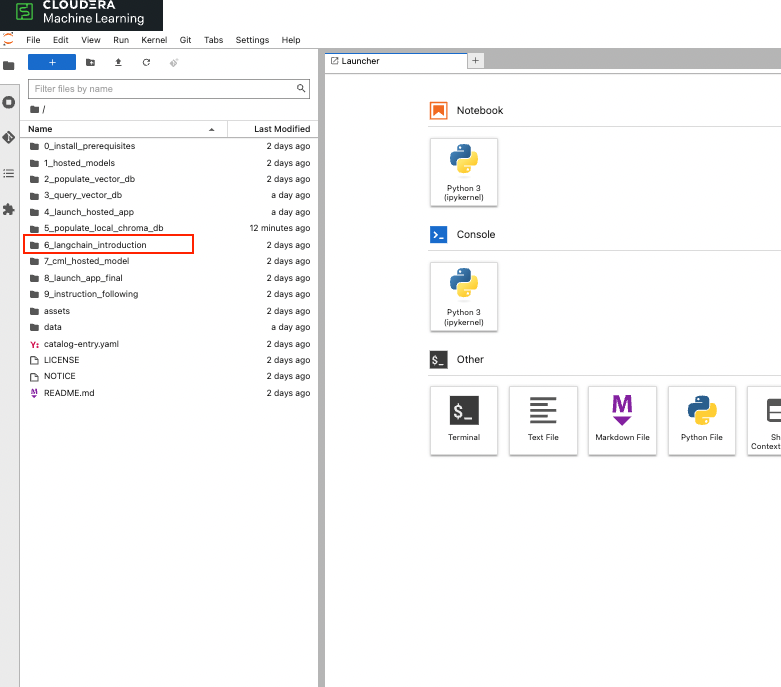The height and width of the screenshot is (687, 781).
Task: Create a new Markdown File
Action: [x=622, y=420]
